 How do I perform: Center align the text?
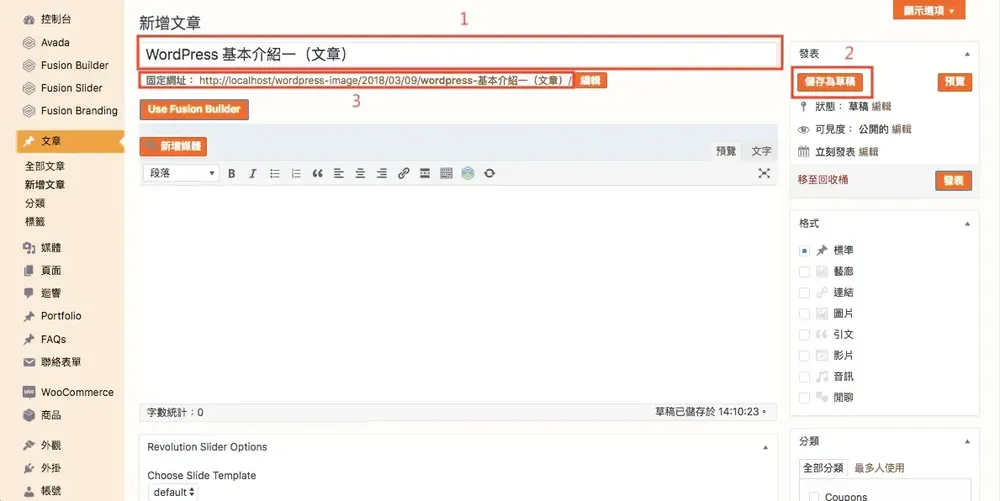pos(360,173)
